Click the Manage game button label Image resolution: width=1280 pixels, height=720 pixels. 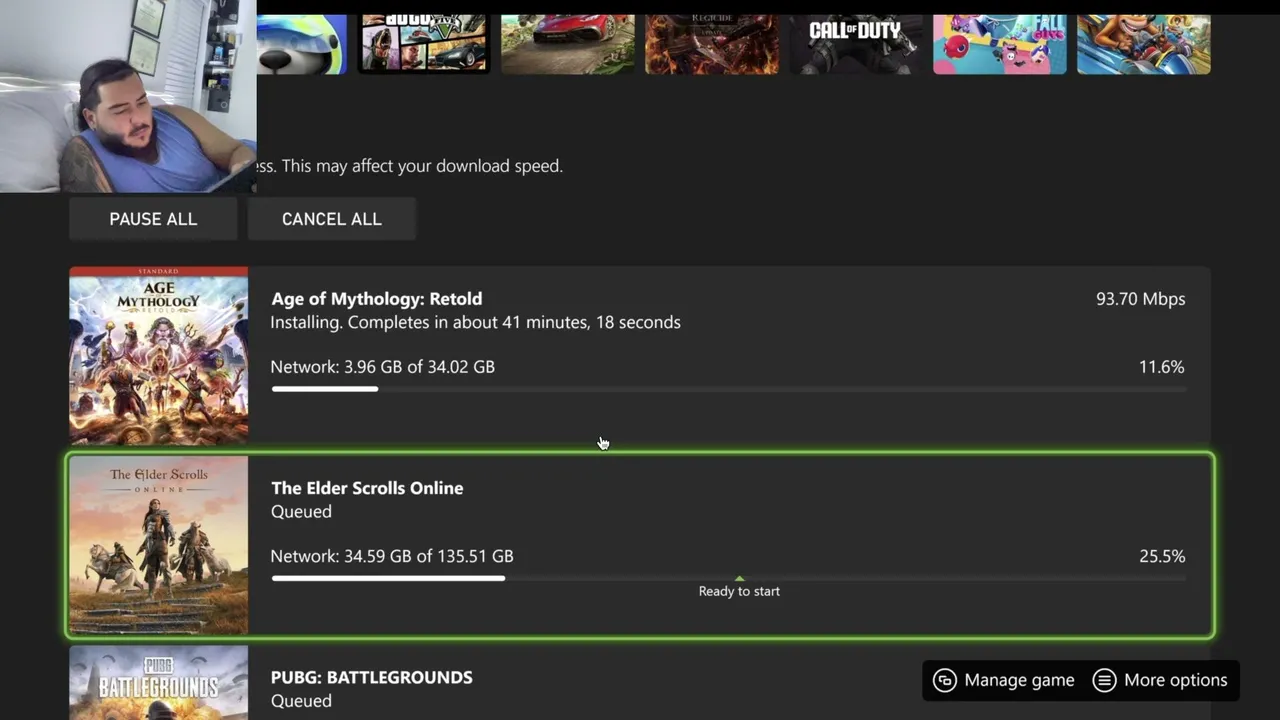point(1019,680)
